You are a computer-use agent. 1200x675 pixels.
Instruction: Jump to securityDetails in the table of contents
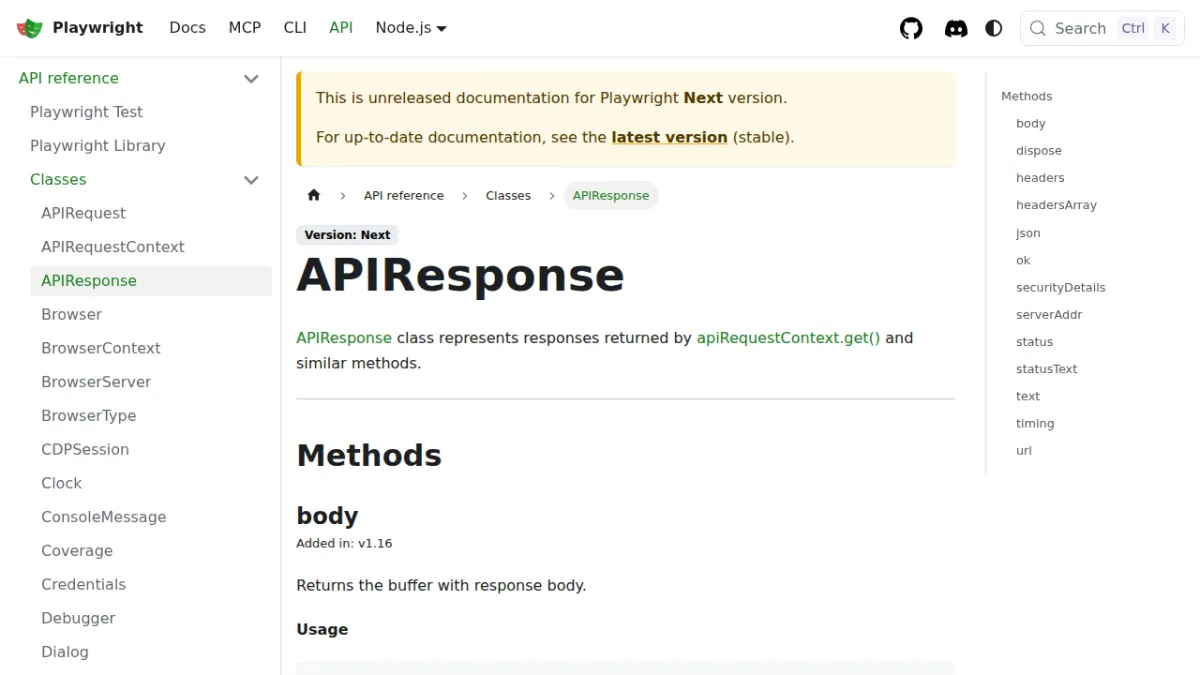click(1061, 287)
